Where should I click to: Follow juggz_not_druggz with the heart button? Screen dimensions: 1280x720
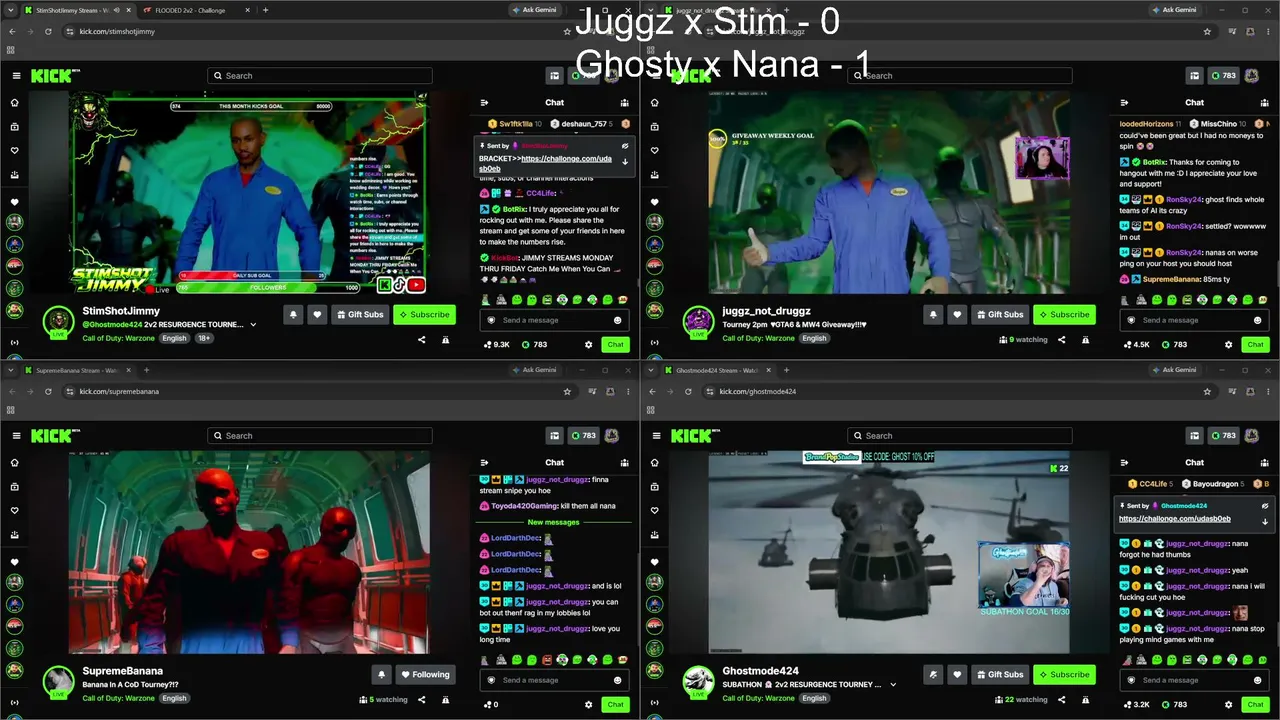pos(957,314)
